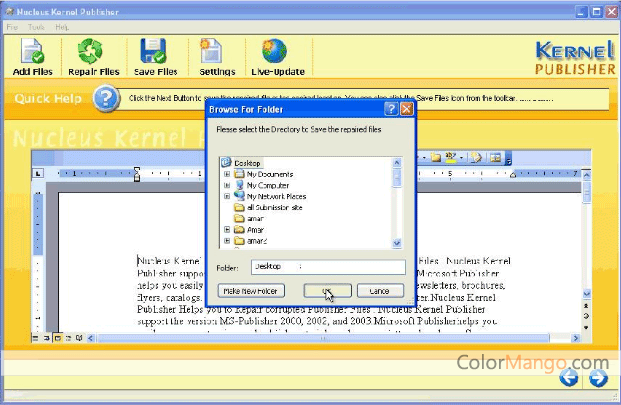
Task: Switch preview to Reading view icon
Action: pos(79,338)
